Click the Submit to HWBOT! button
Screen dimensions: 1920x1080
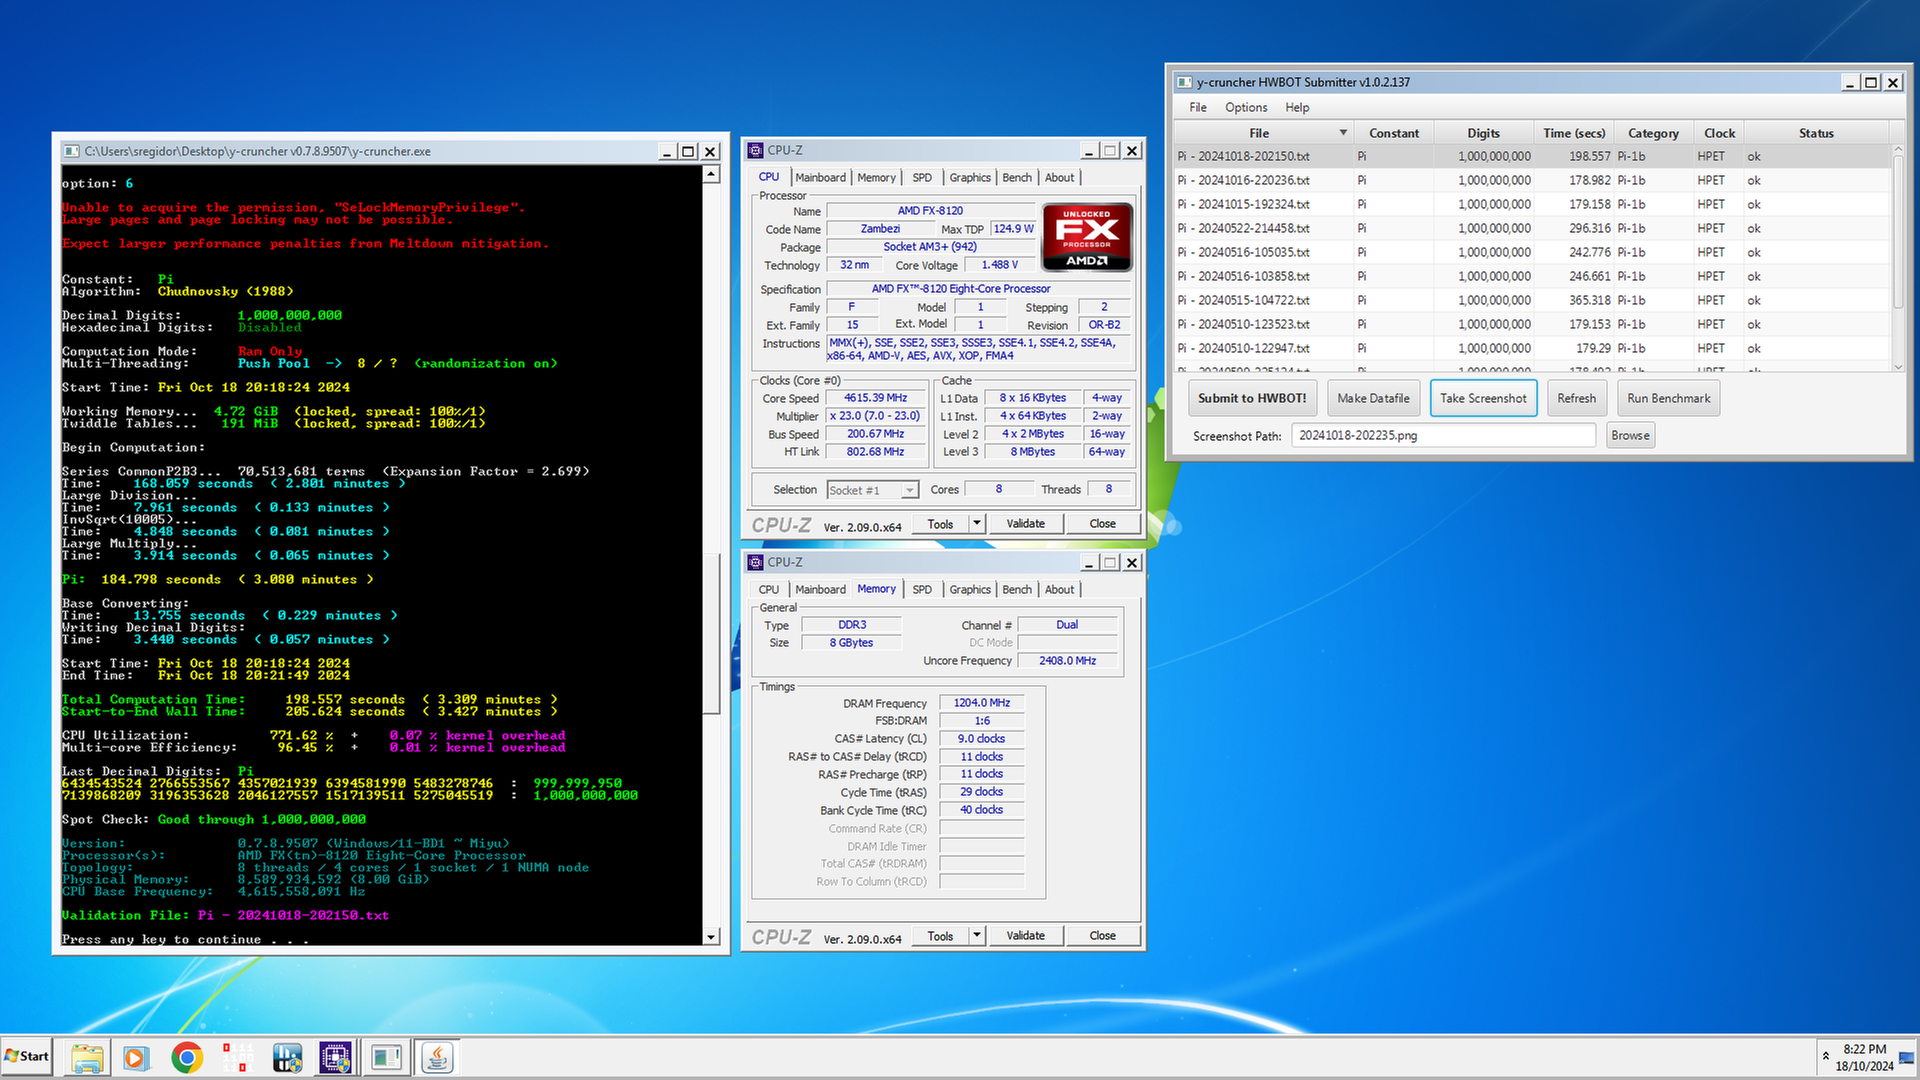pyautogui.click(x=1252, y=398)
